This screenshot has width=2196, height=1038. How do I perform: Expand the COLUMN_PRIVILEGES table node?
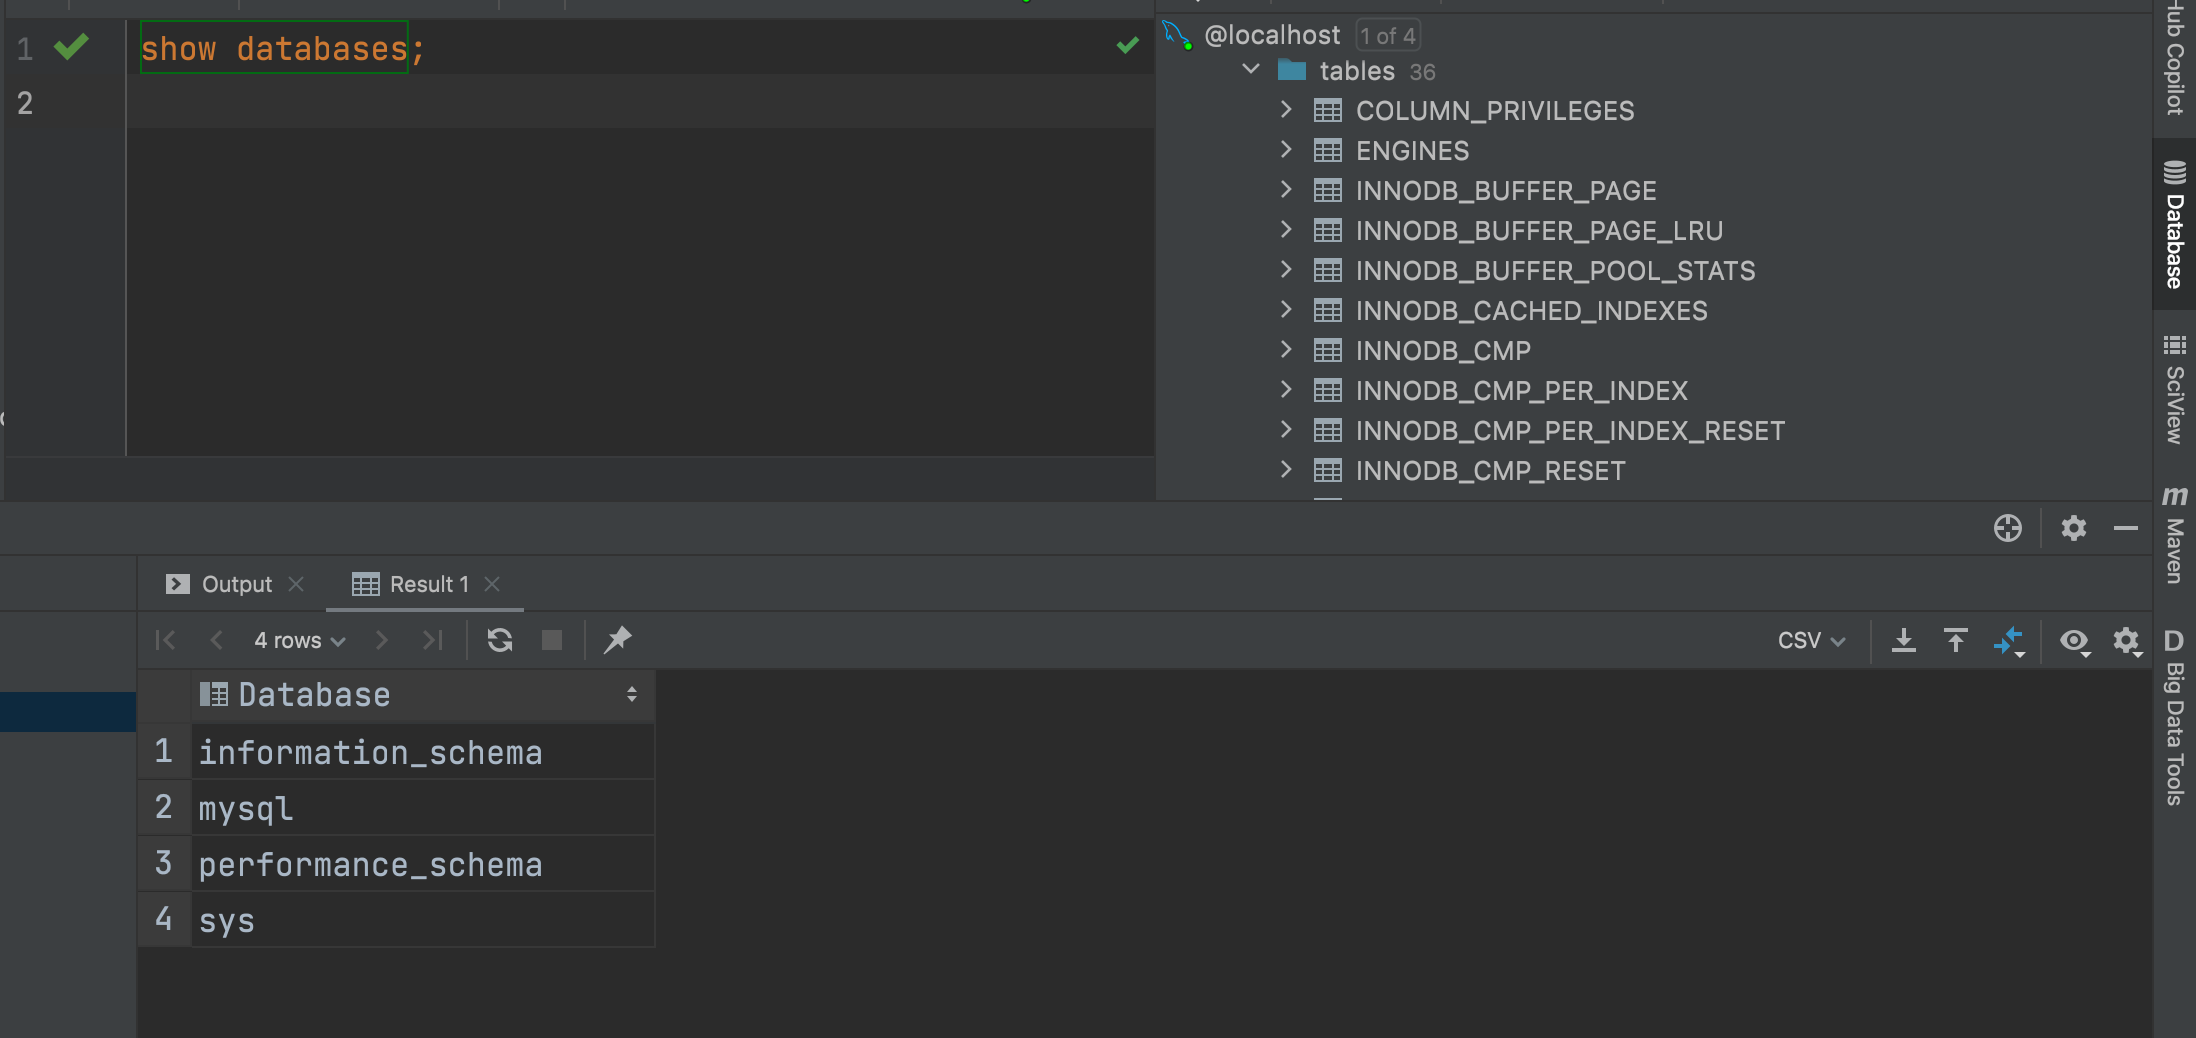(x=1287, y=110)
